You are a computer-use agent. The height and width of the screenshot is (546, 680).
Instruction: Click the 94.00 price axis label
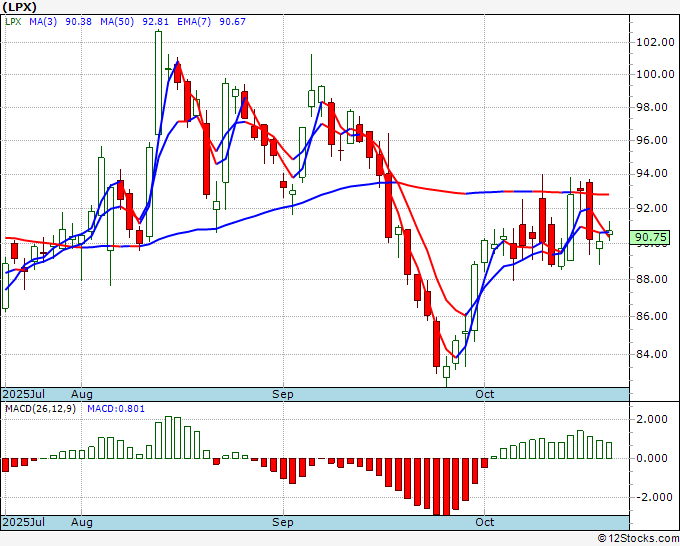click(x=652, y=174)
